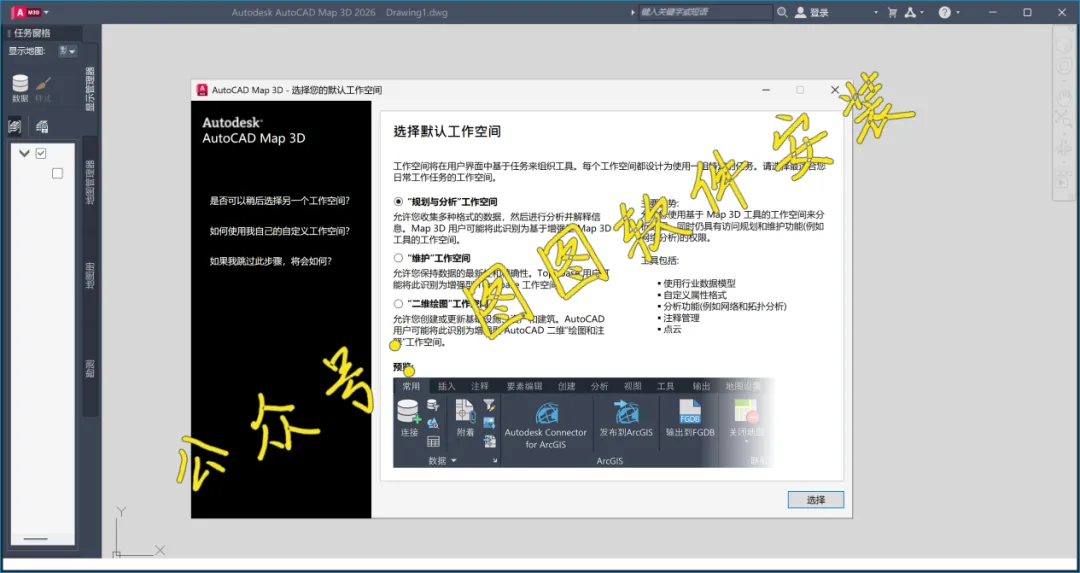Click the ViewCube icon in navigation bar
Screen dimensions: 1080x573
(x=1063, y=47)
